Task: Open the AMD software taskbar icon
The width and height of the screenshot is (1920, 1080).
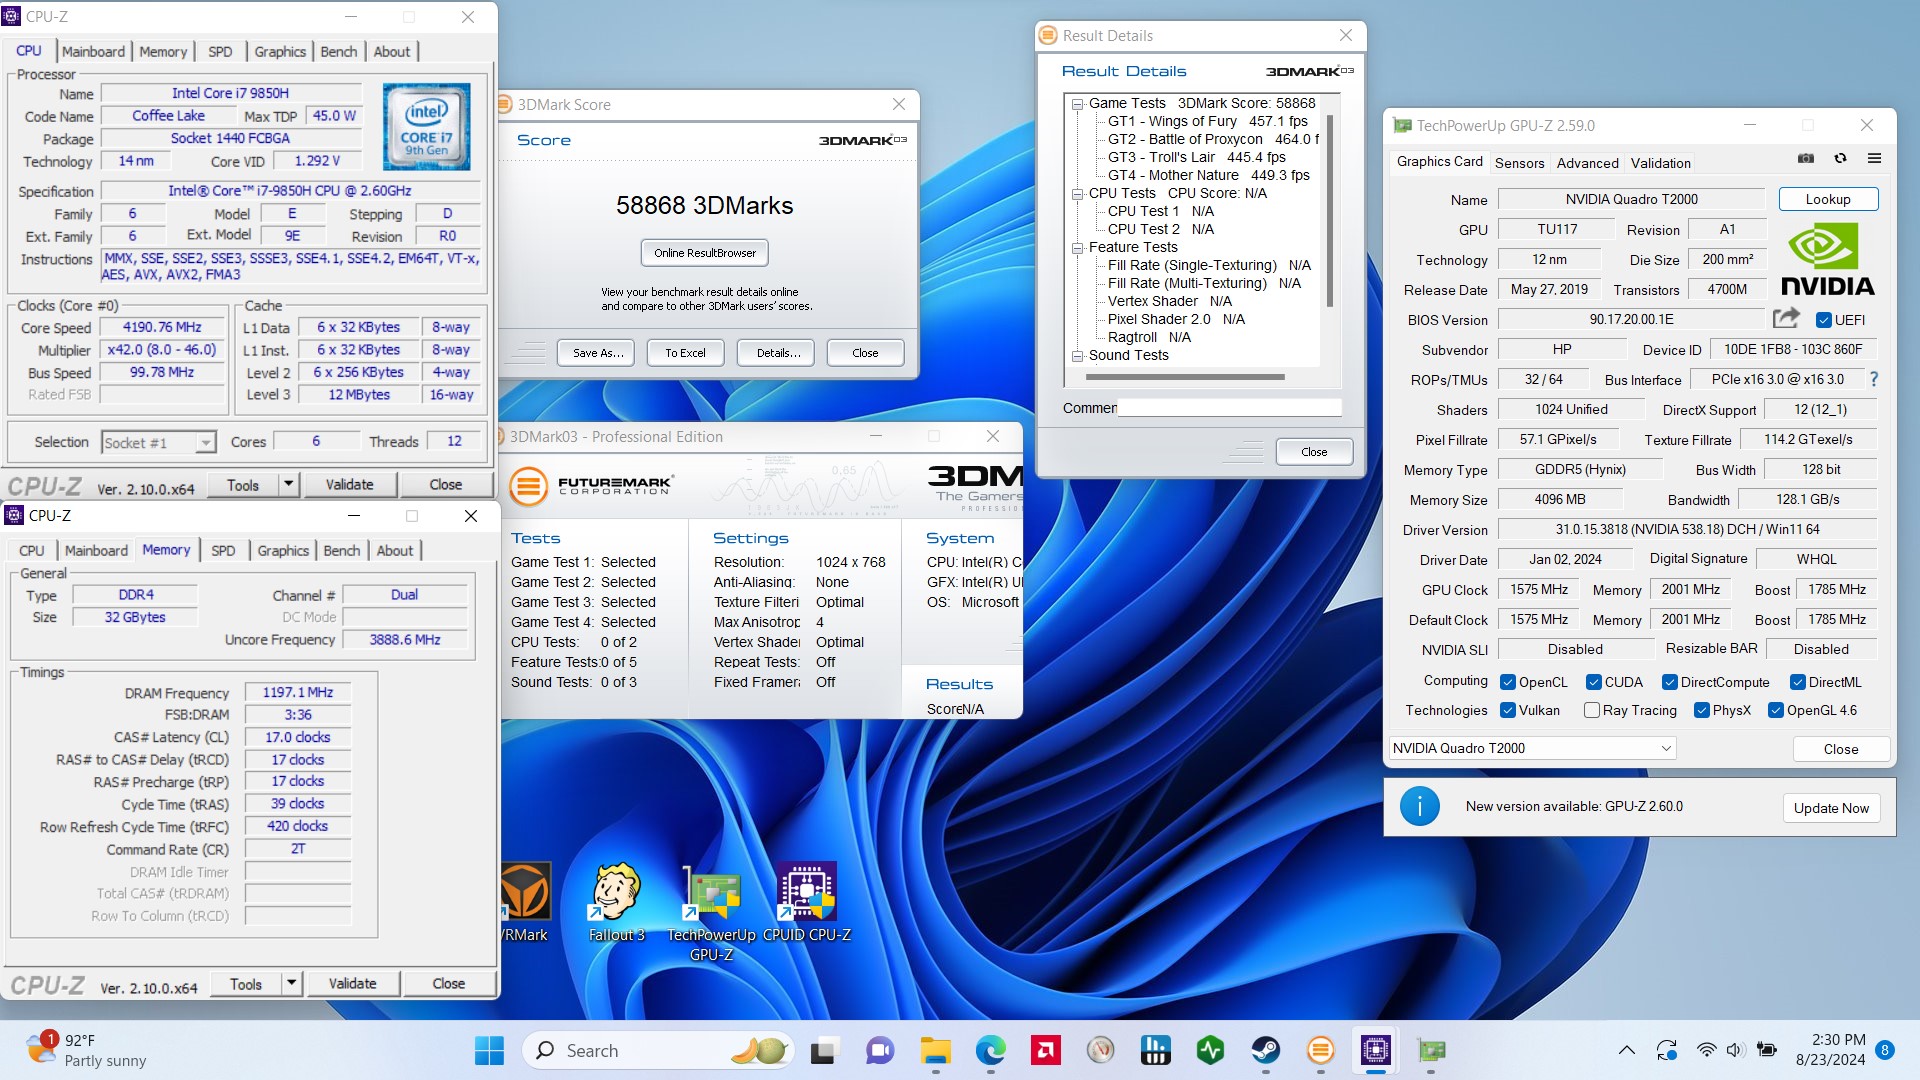Action: tap(1046, 1050)
